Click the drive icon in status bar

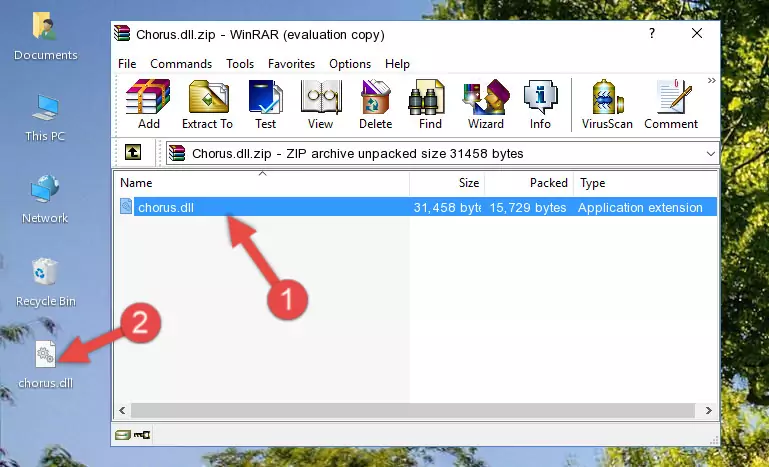[123, 434]
